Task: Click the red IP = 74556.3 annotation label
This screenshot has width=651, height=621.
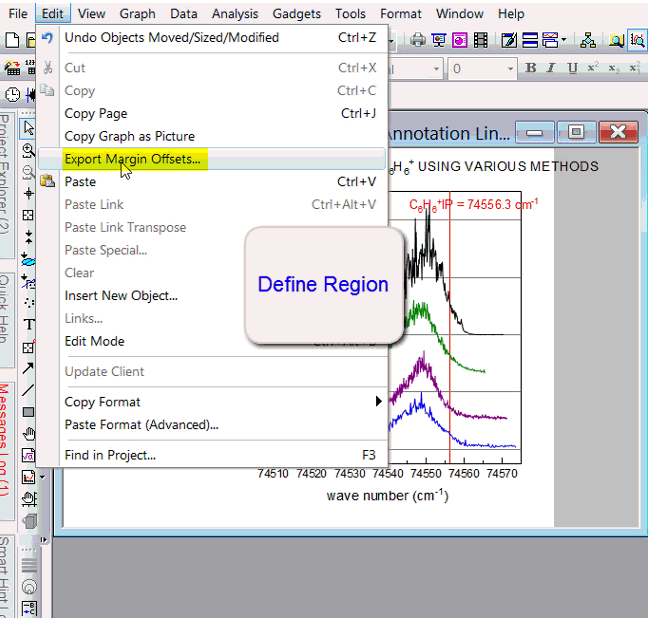Action: point(473,205)
